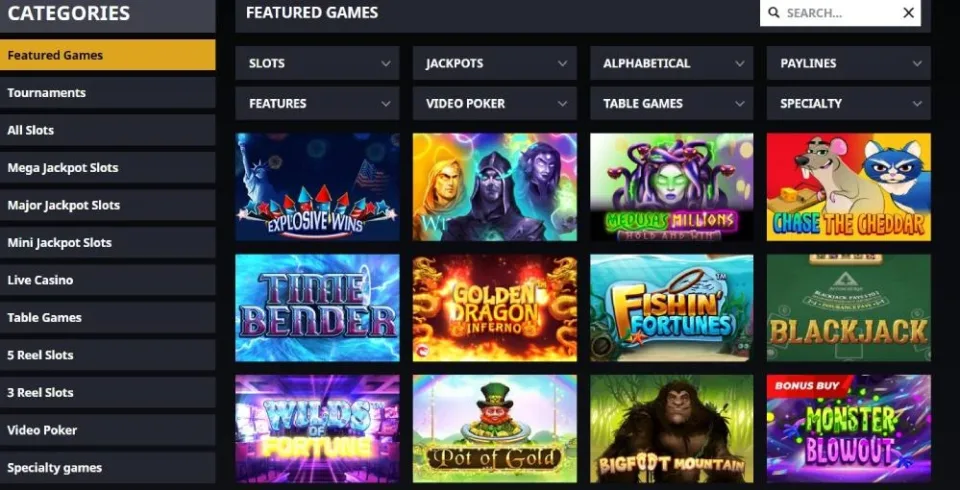The height and width of the screenshot is (490, 960).
Task: Play the Time Bender slot
Action: [317, 308]
